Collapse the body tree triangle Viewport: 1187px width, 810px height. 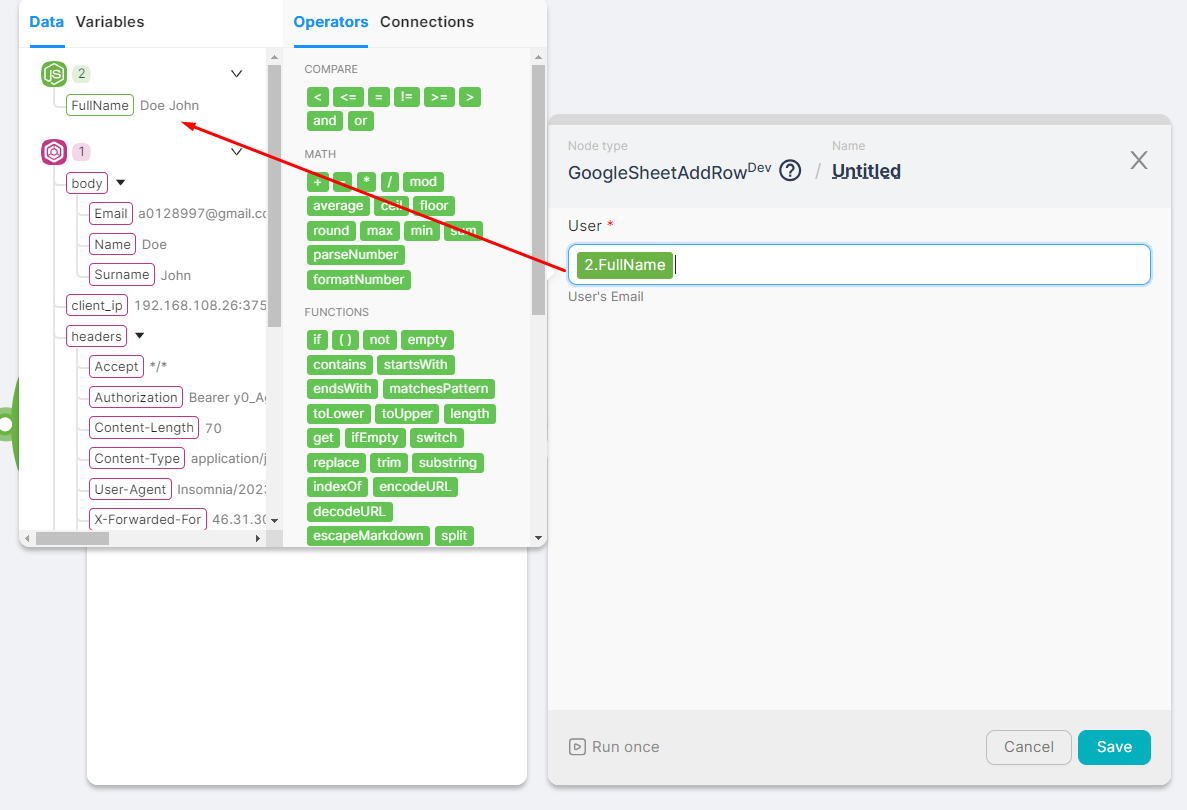(x=120, y=183)
